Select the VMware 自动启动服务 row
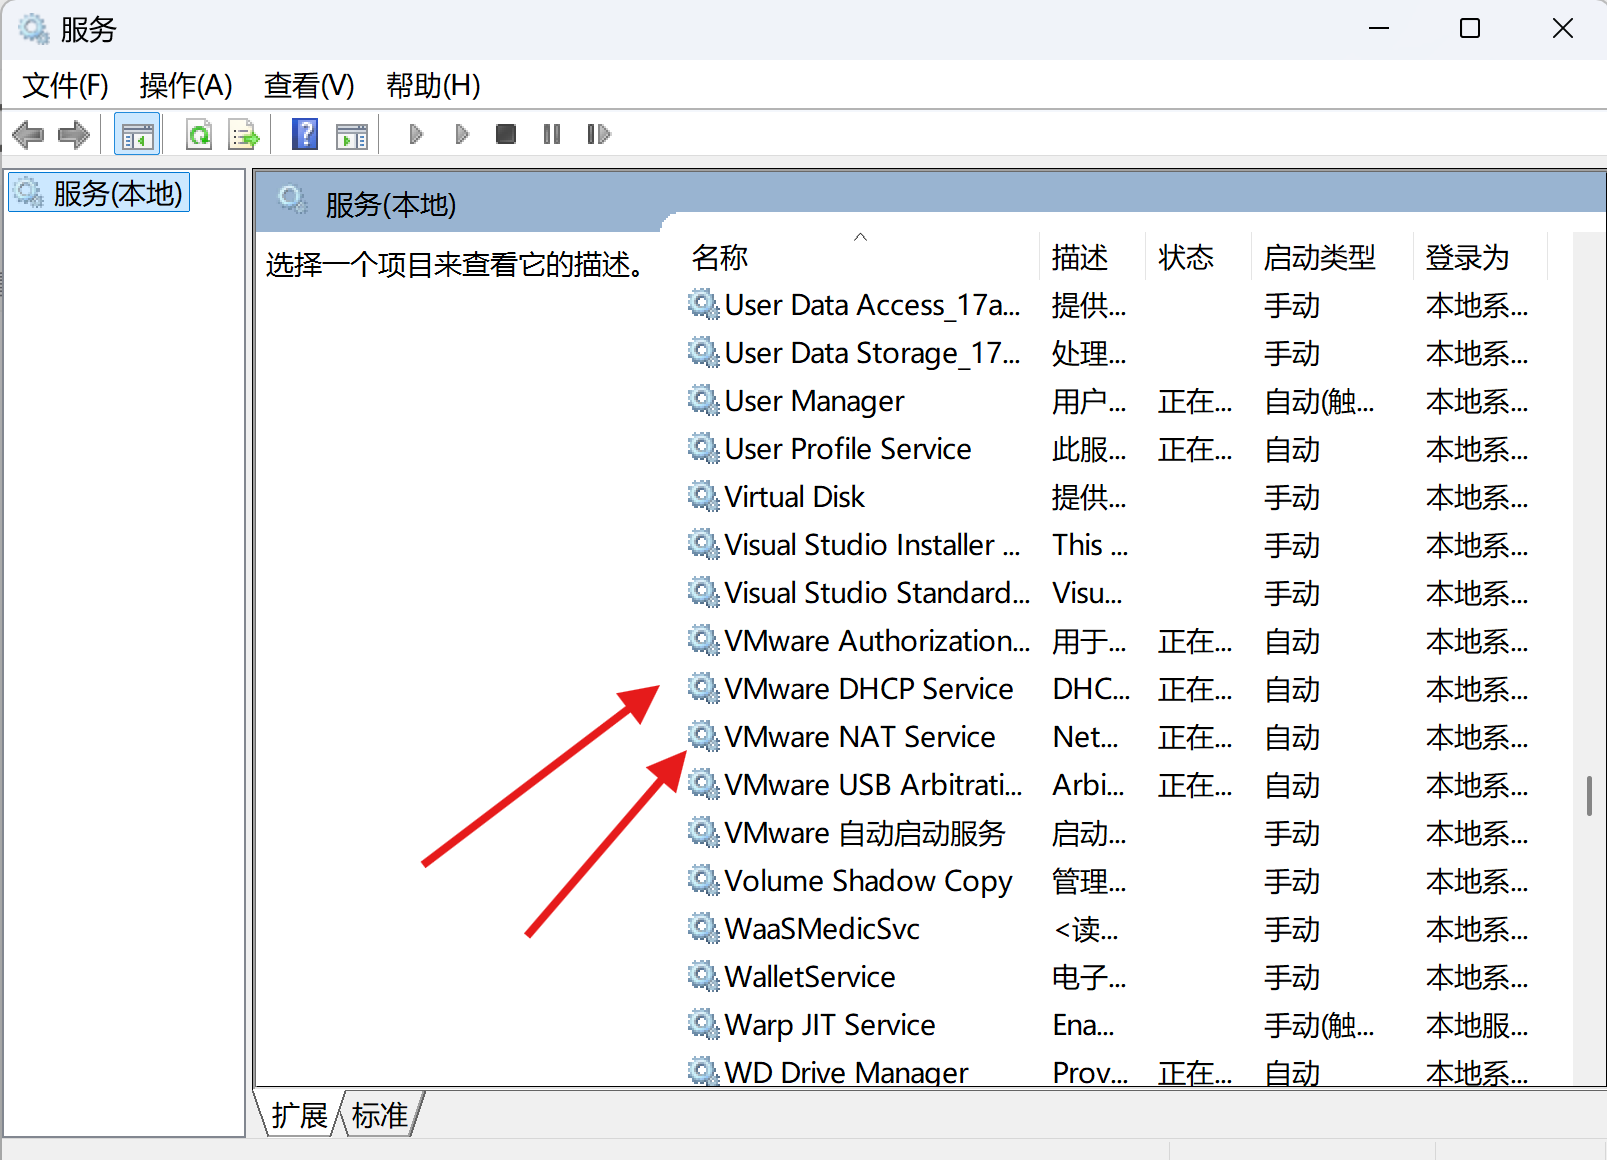 (x=1116, y=833)
